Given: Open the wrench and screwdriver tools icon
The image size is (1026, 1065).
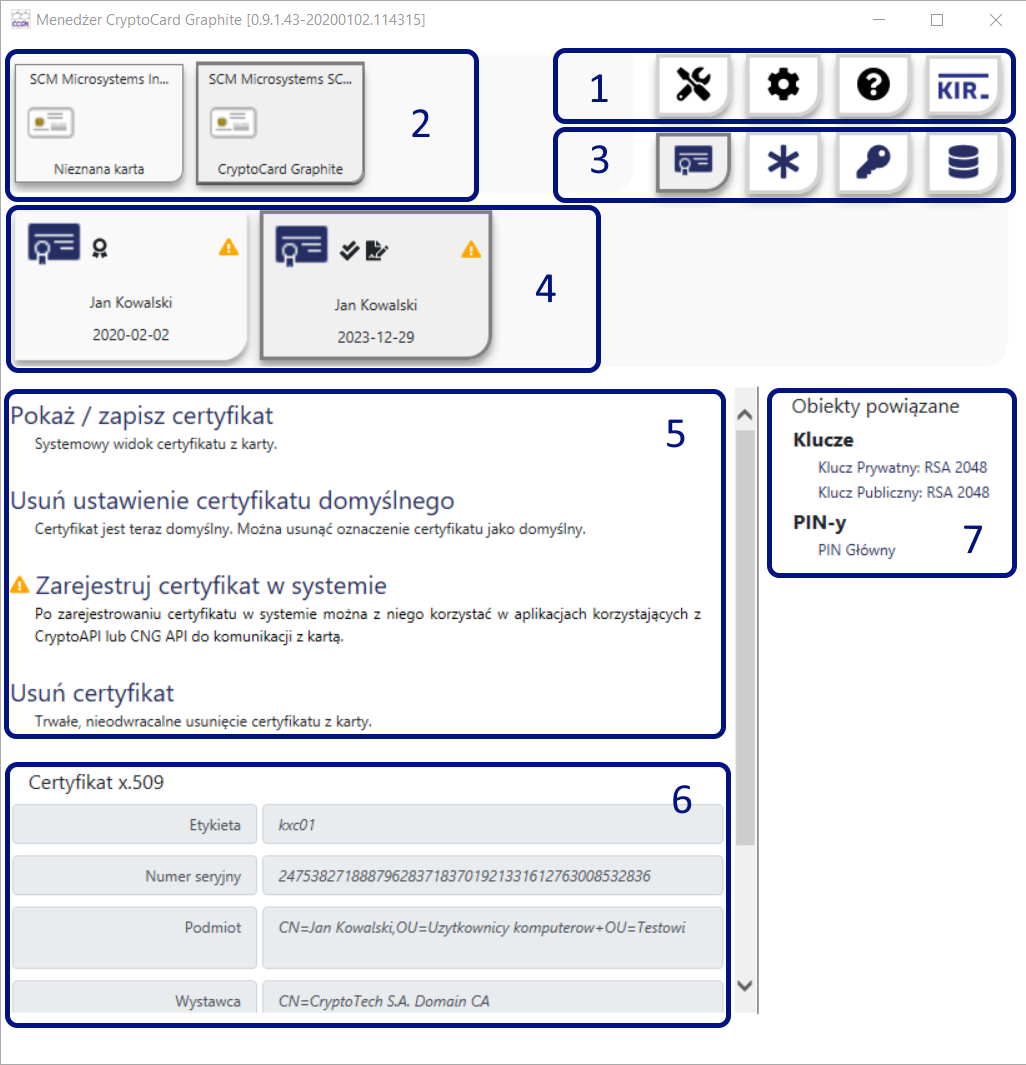Looking at the screenshot, I should (692, 86).
